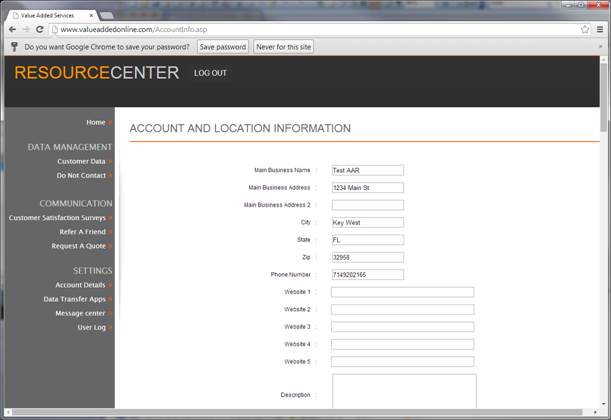Click the State field
The height and width of the screenshot is (420, 611).
coord(367,240)
